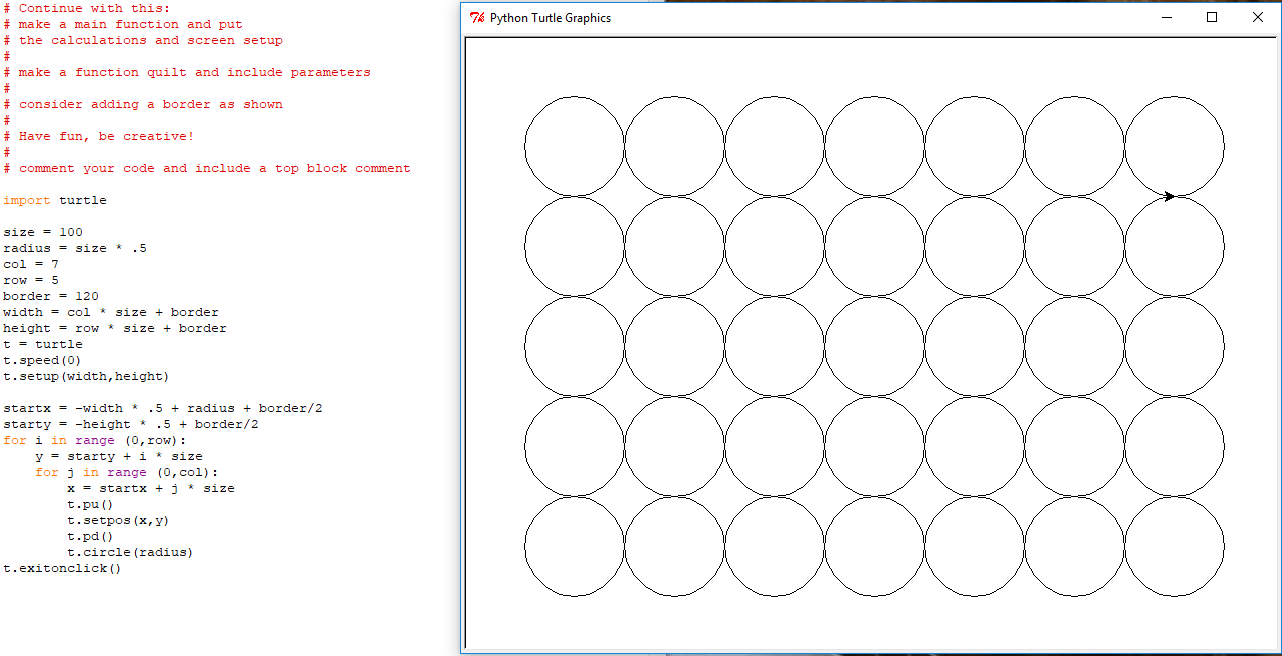Image resolution: width=1282 pixels, height=656 pixels.
Task: Close the Python Turtle Graphics window
Action: click(x=1258, y=17)
